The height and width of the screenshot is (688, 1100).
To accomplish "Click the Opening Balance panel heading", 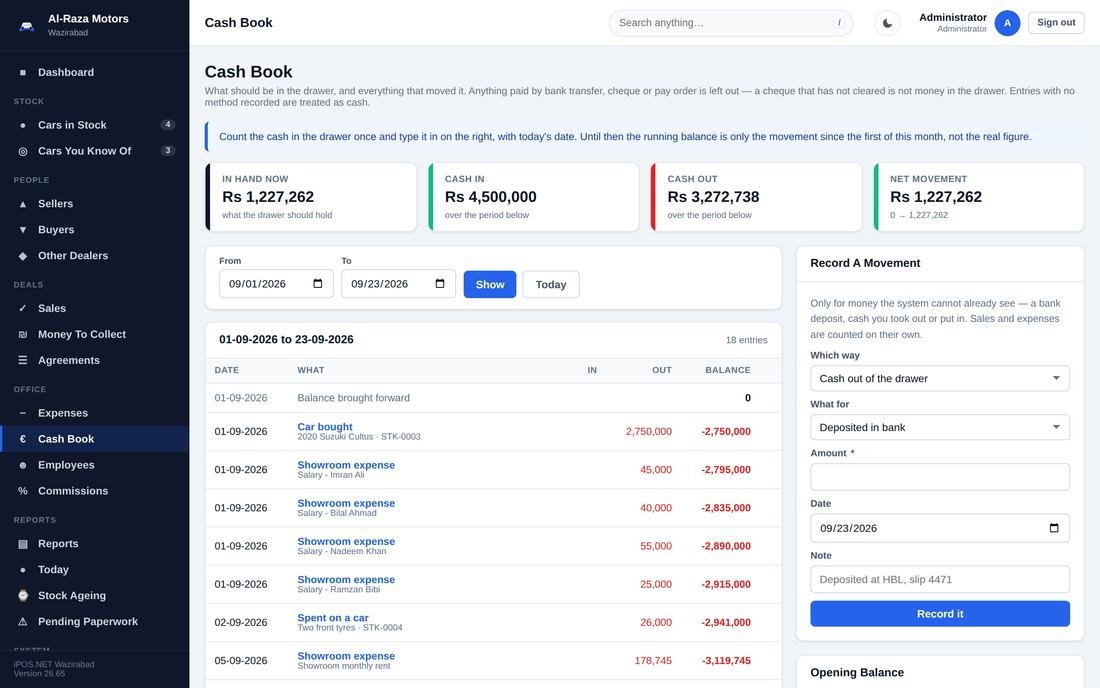I will 857,672.
